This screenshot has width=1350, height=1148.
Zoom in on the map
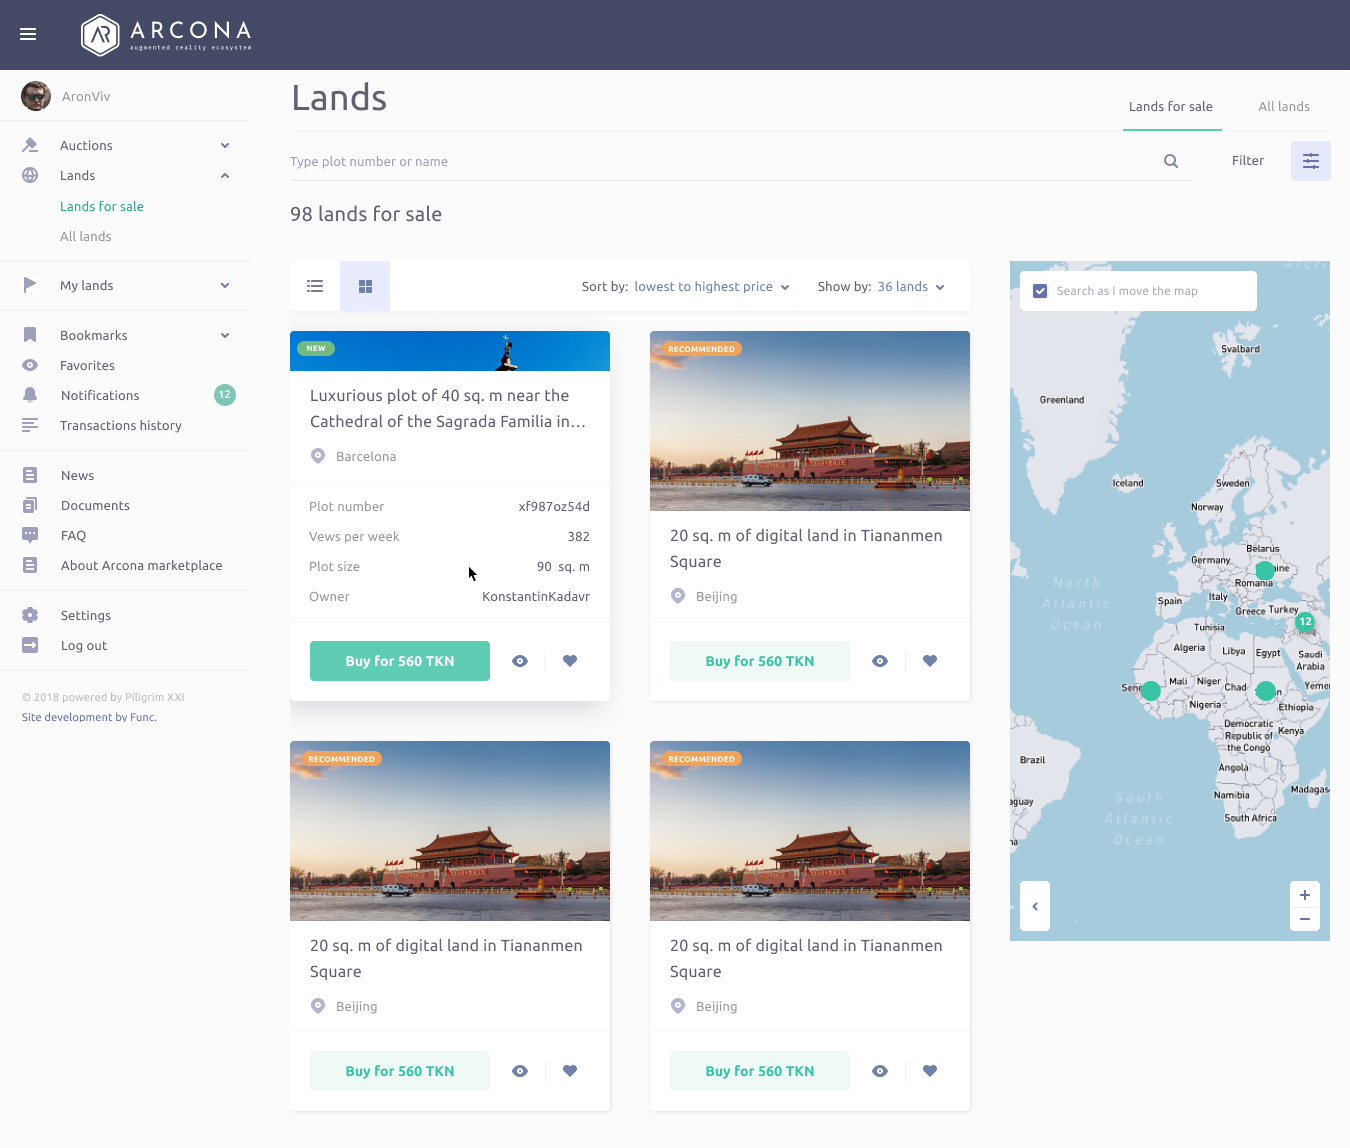pyautogui.click(x=1304, y=895)
